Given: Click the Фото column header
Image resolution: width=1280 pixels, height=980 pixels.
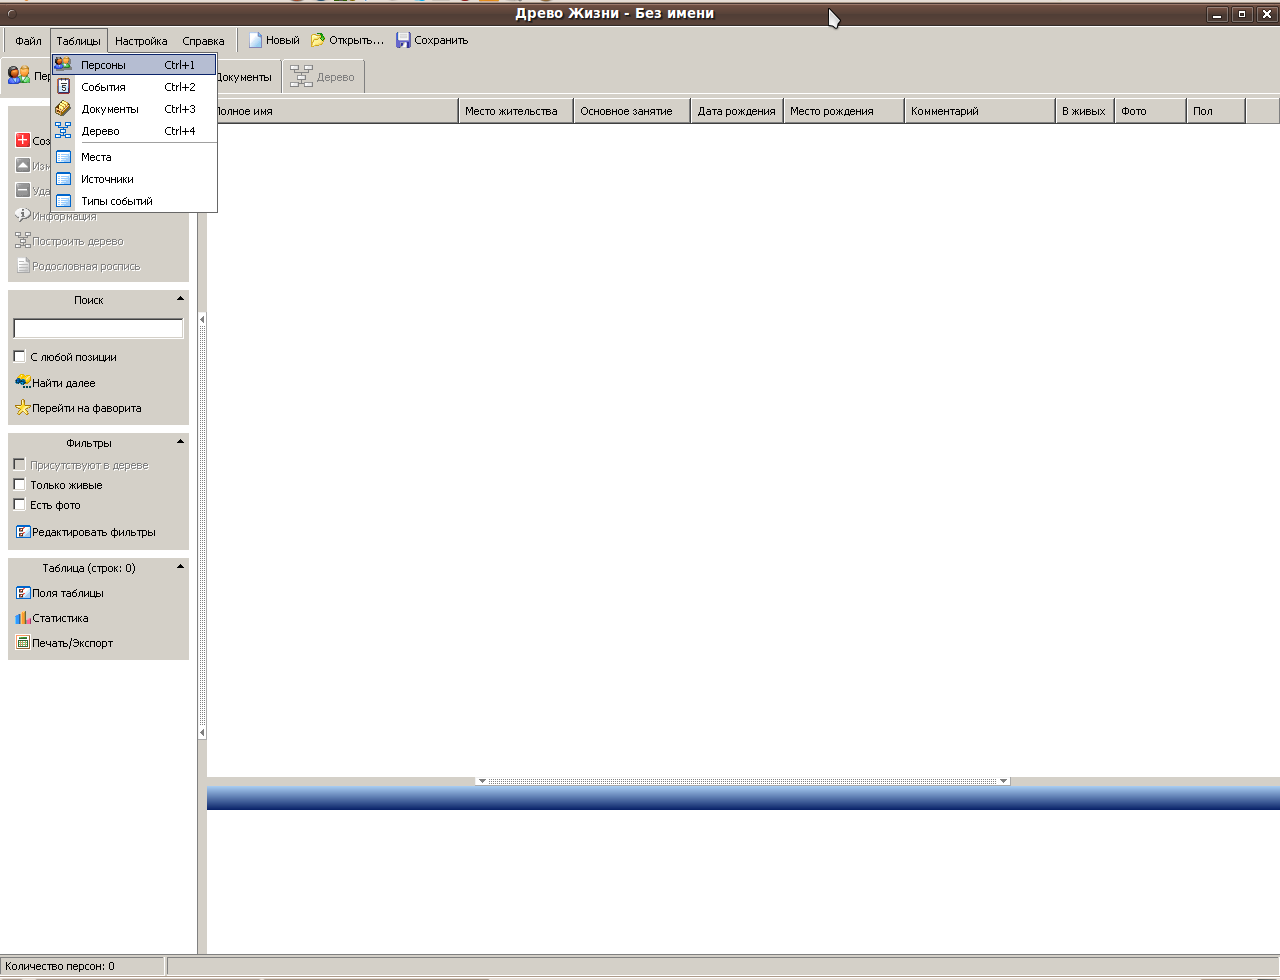Looking at the screenshot, I should (1150, 111).
